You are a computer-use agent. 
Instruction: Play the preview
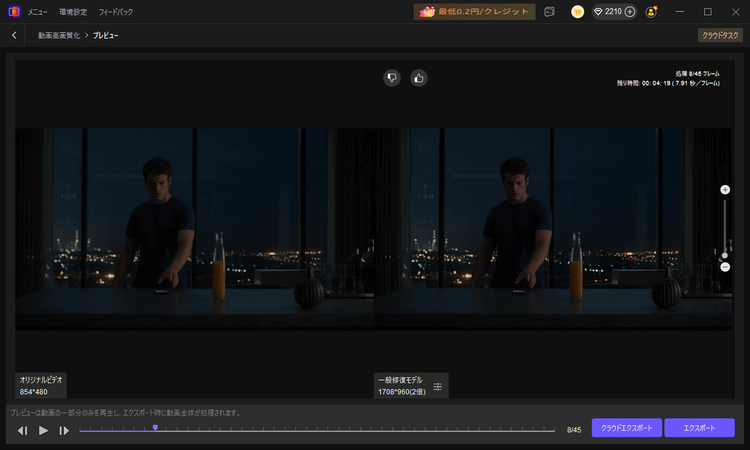tap(43, 430)
